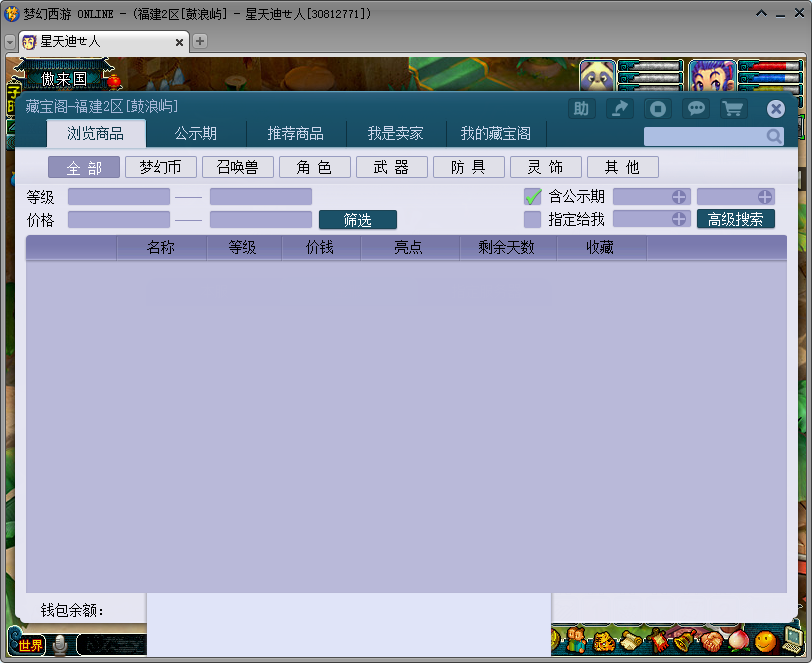Open the handshake friends icon
The height and width of the screenshot is (663, 812).
click(710, 642)
